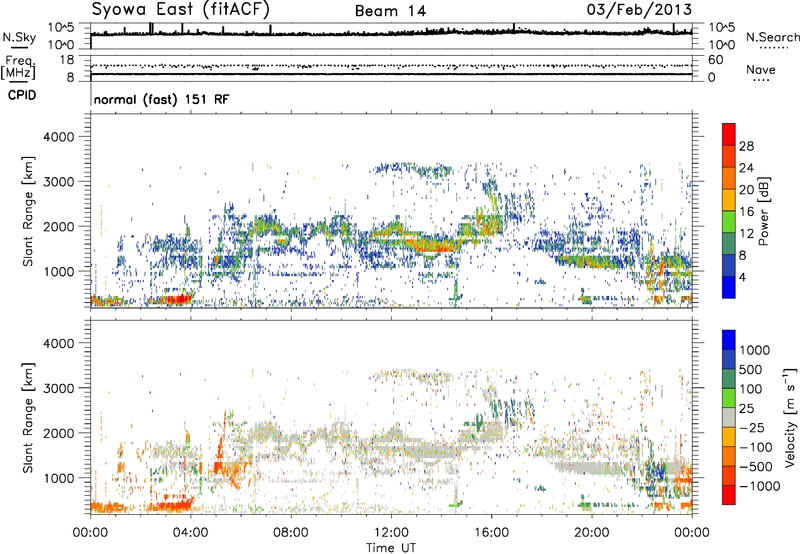Click the "-25" velocity colorbar label
The height and width of the screenshot is (554, 800).
click(752, 428)
